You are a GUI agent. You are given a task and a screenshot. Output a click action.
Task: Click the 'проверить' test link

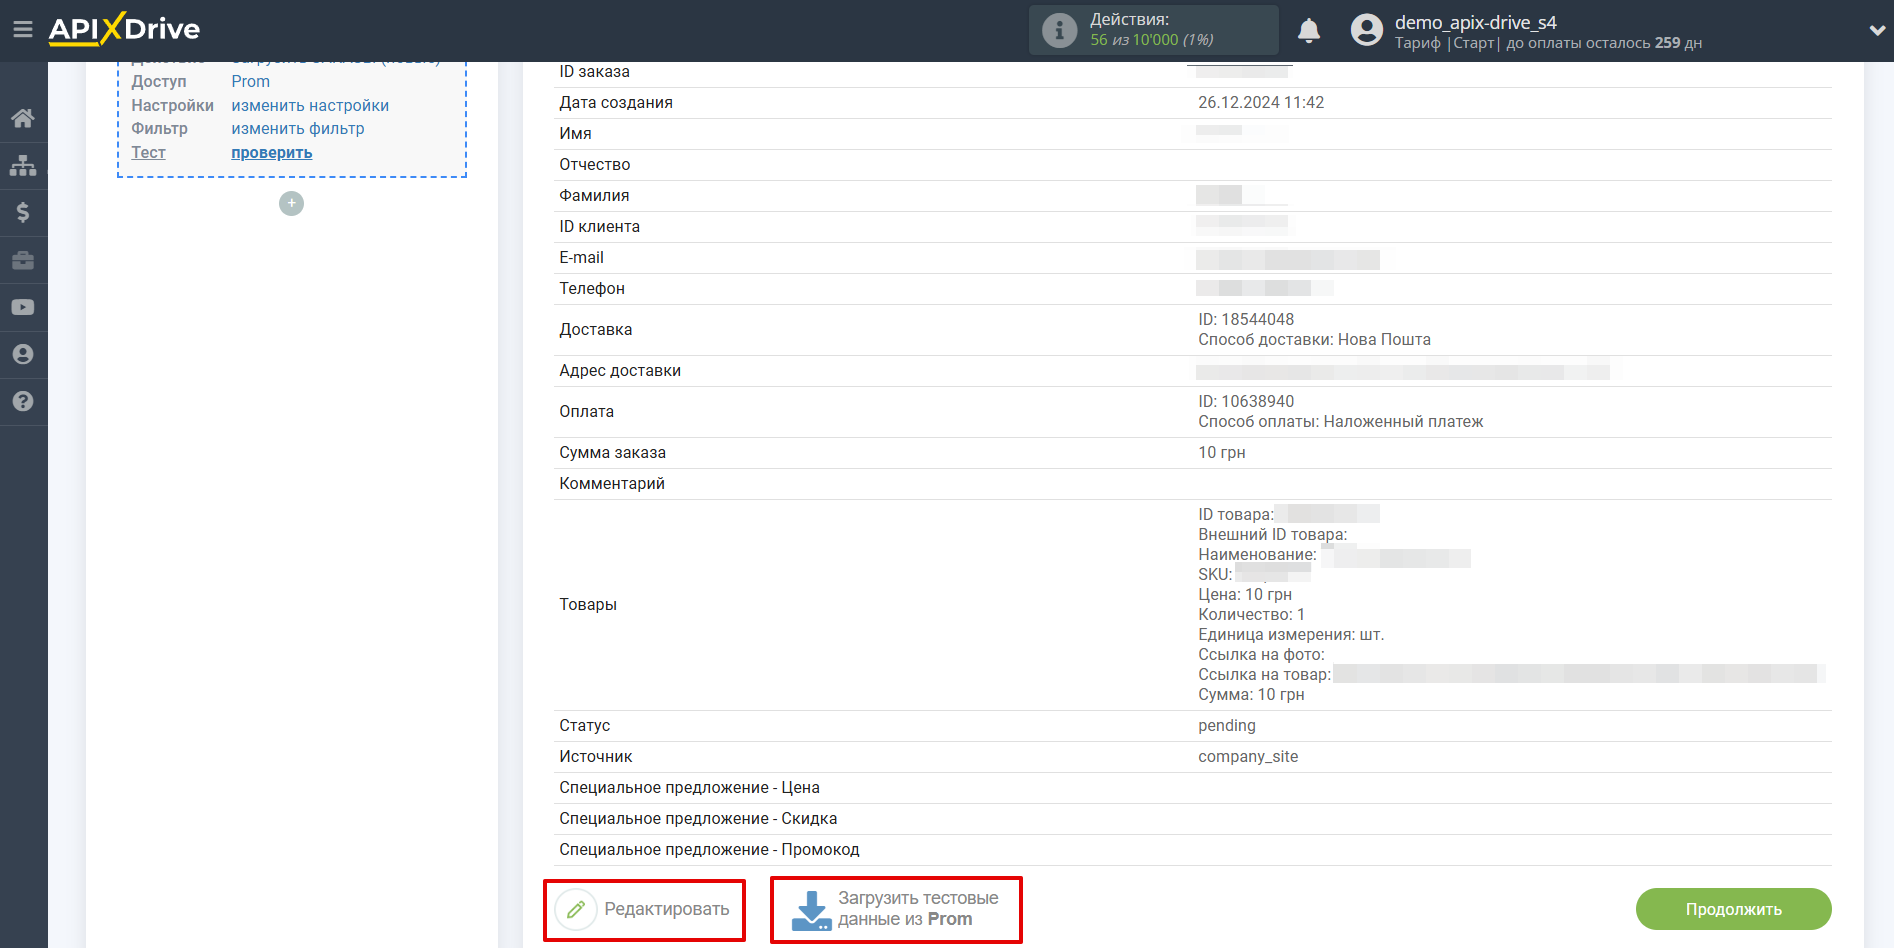pos(272,152)
